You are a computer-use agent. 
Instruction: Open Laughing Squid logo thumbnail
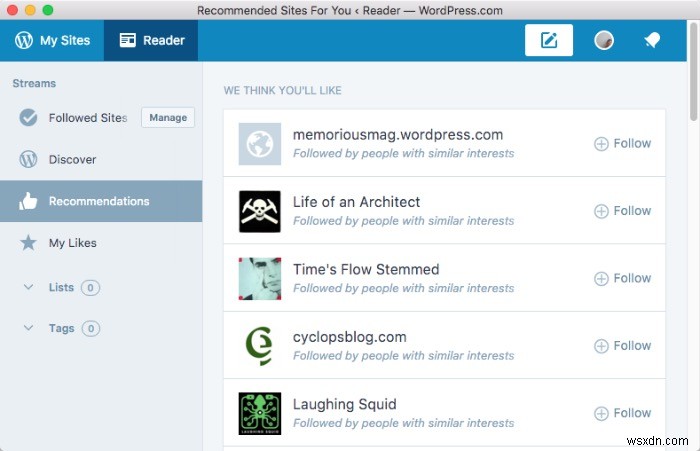(260, 413)
